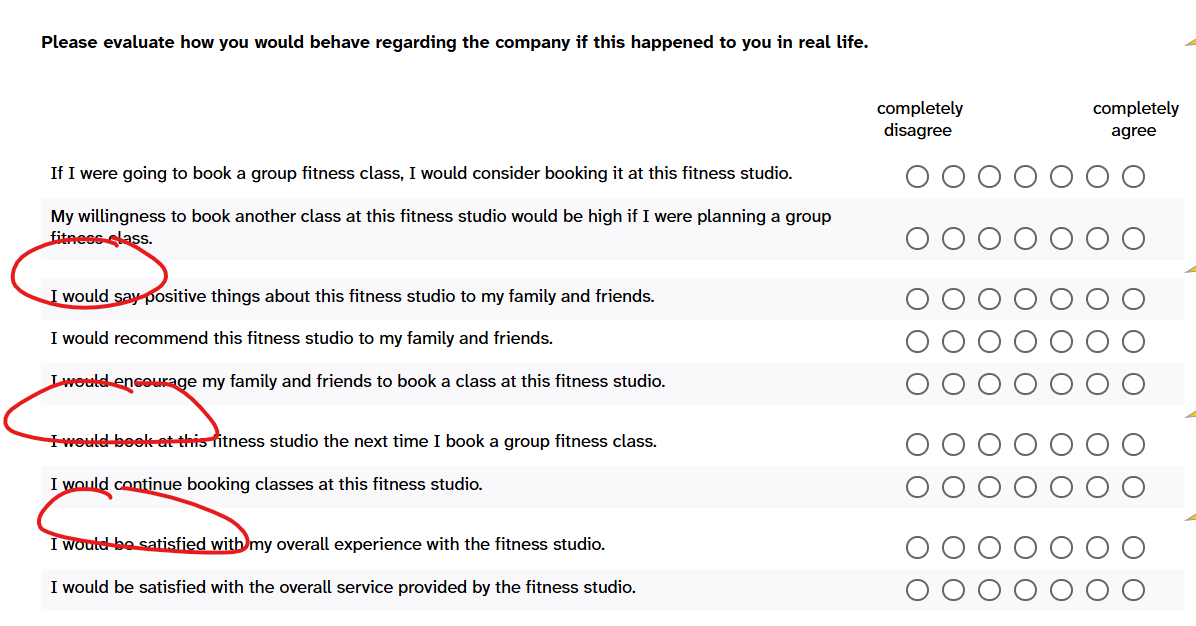Screen dimensions: 1196x626
Task: Select 'completely agree' for willingness to book another class
Action: tap(1133, 239)
